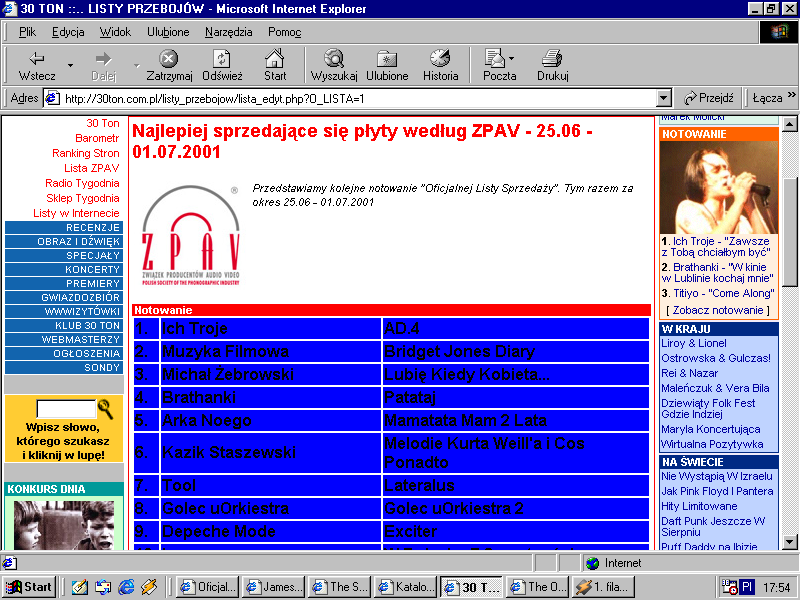The width and height of the screenshot is (800, 600).
Task: Switch to the James... taskbar window
Action: tap(273, 587)
